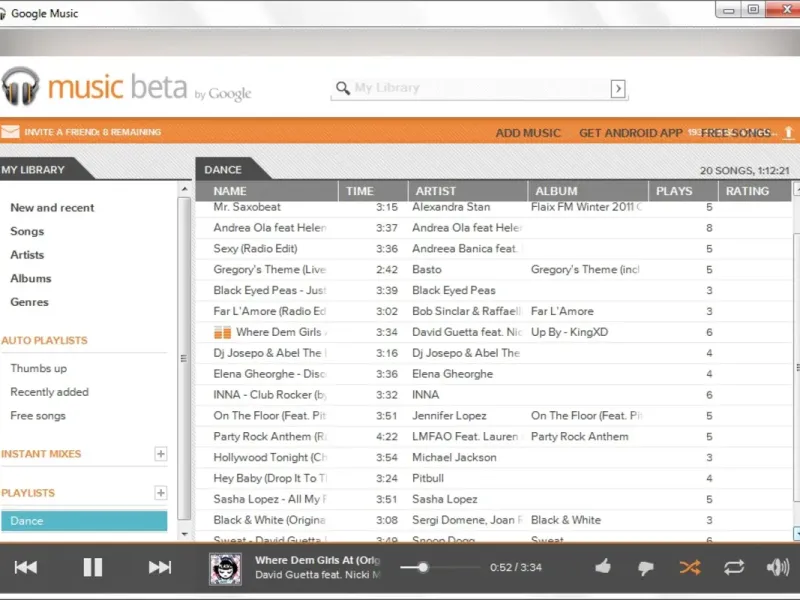Select song Where Dem Girls
800x600 pixels.
click(279, 332)
